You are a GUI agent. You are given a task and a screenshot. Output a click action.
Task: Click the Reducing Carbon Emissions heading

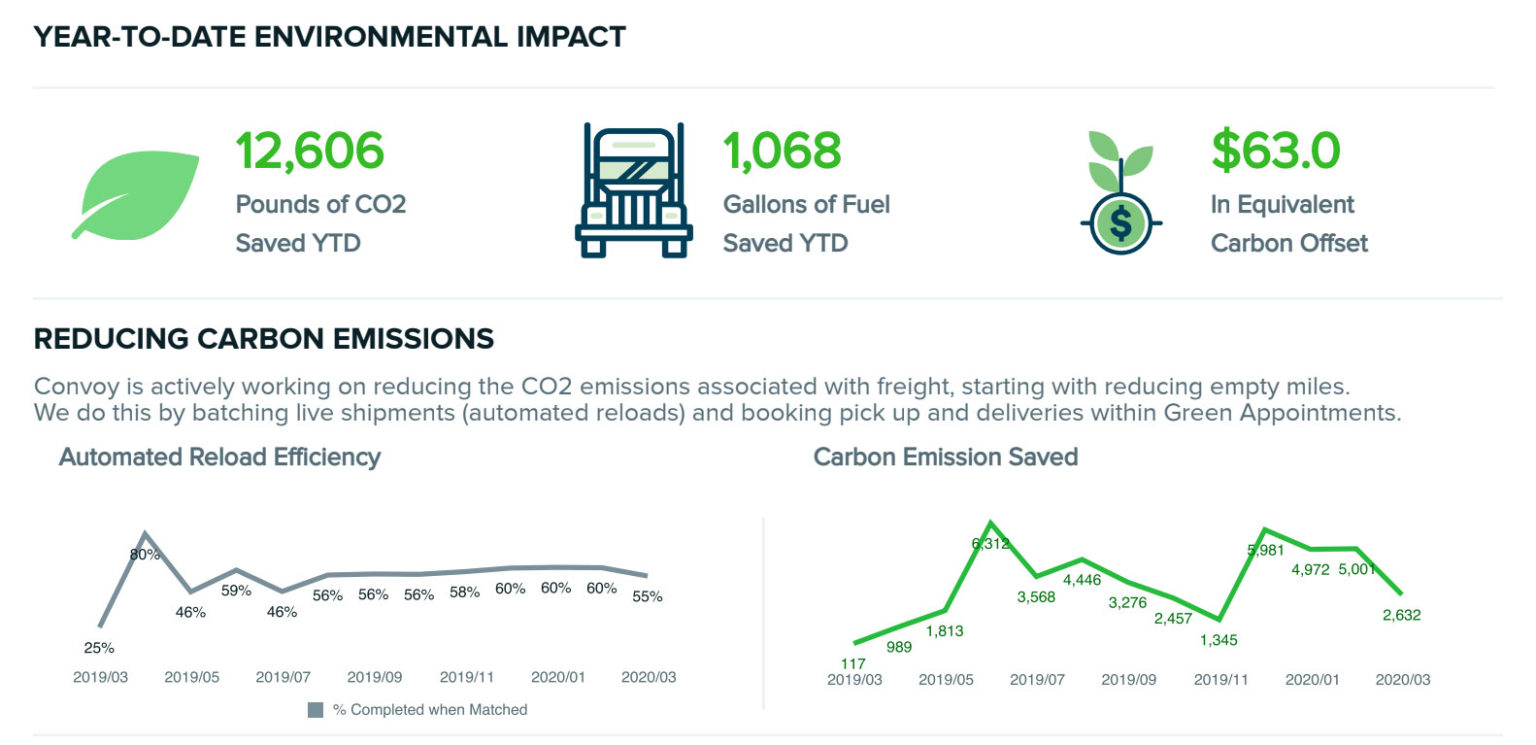pyautogui.click(x=264, y=339)
